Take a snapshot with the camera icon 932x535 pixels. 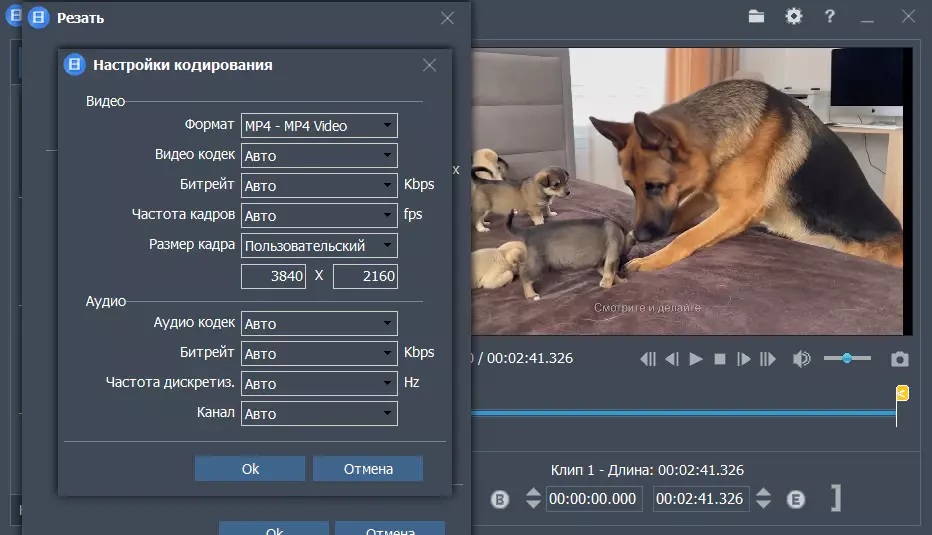(900, 359)
